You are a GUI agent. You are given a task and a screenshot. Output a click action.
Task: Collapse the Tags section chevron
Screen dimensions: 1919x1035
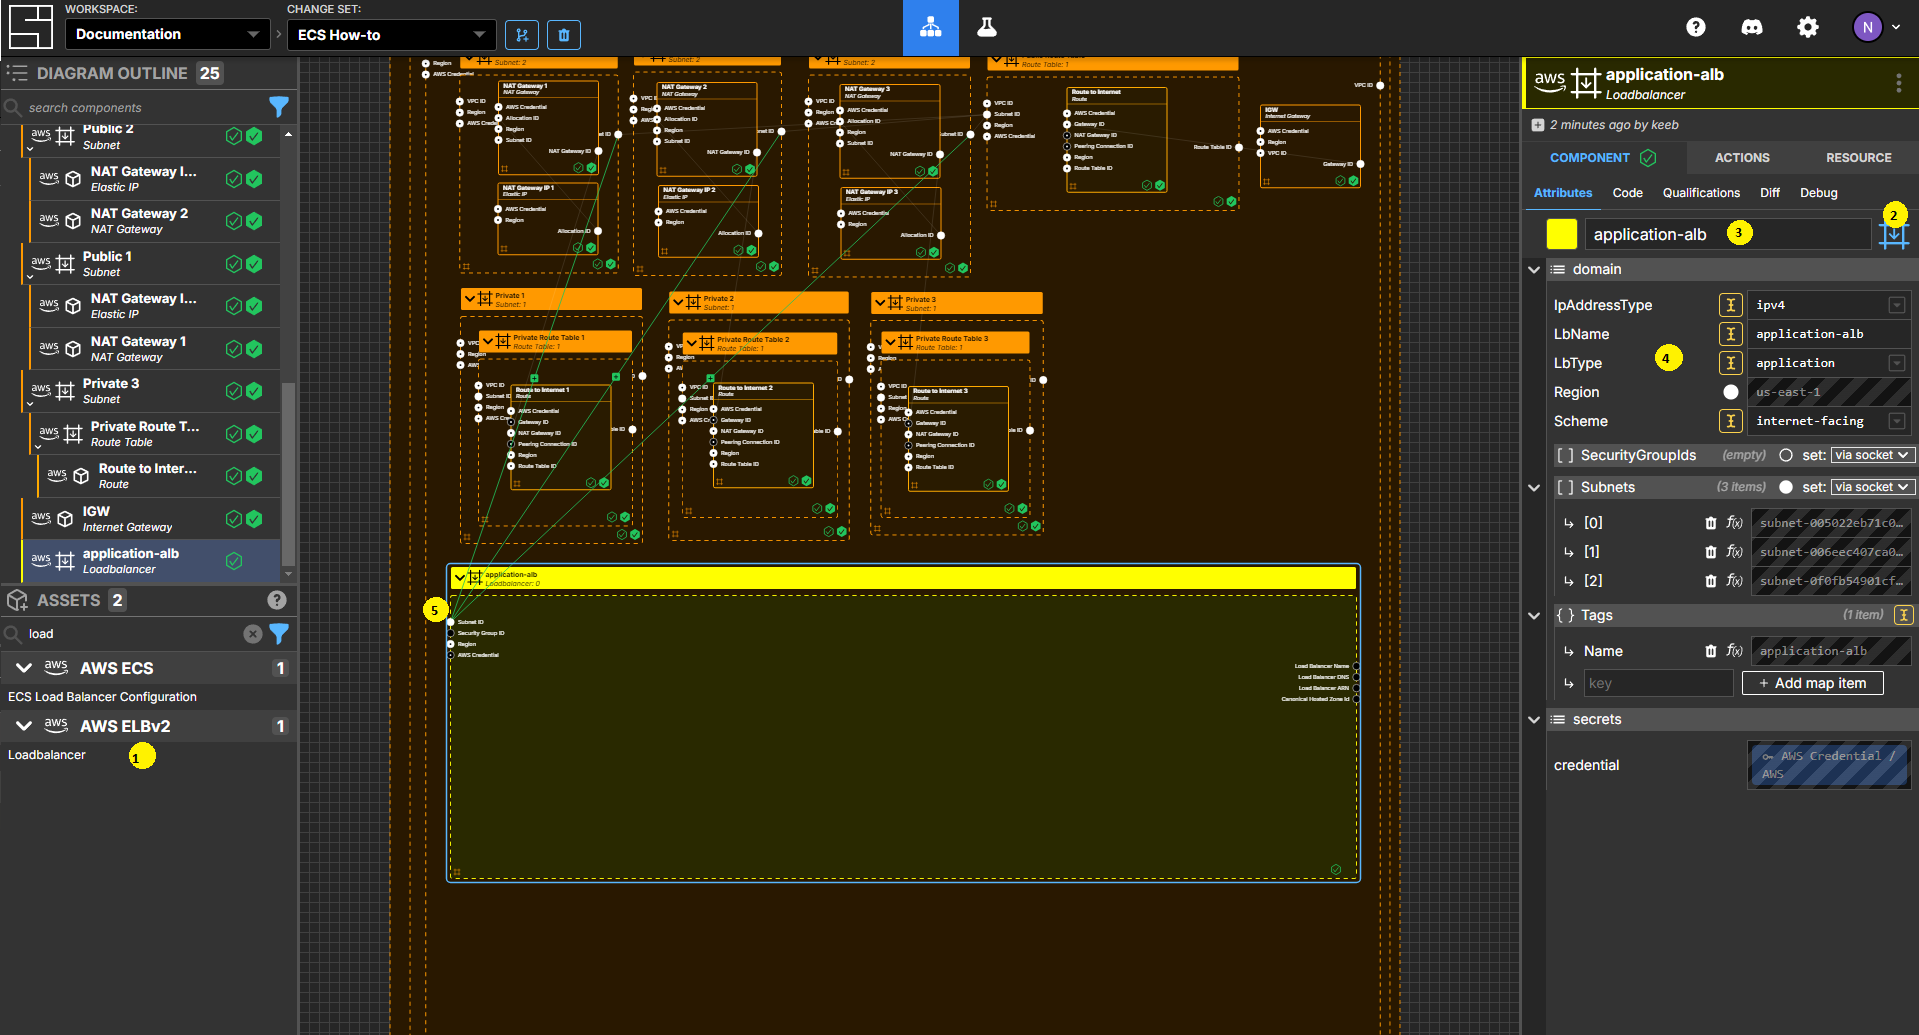click(1534, 615)
